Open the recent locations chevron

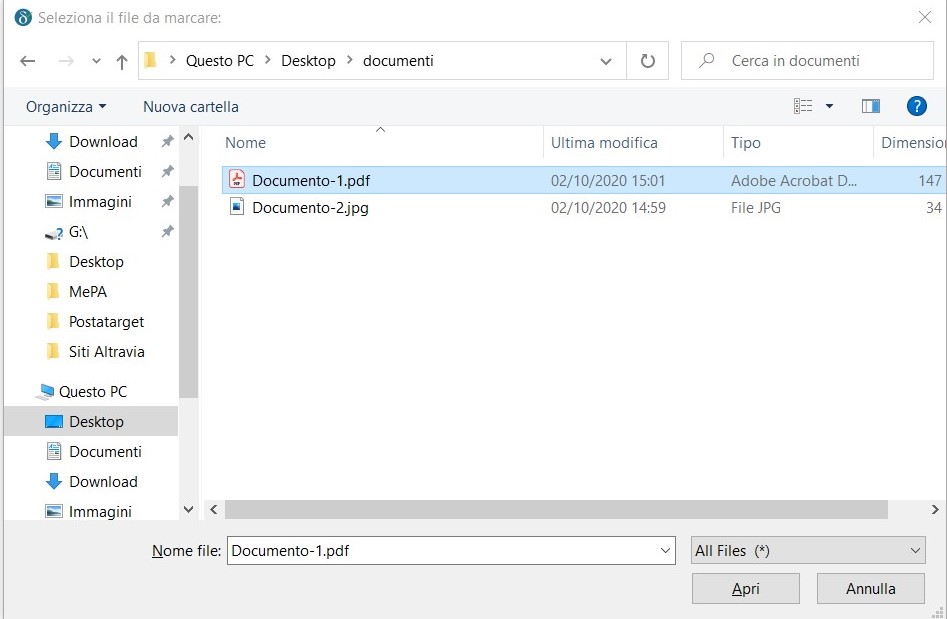[96, 61]
